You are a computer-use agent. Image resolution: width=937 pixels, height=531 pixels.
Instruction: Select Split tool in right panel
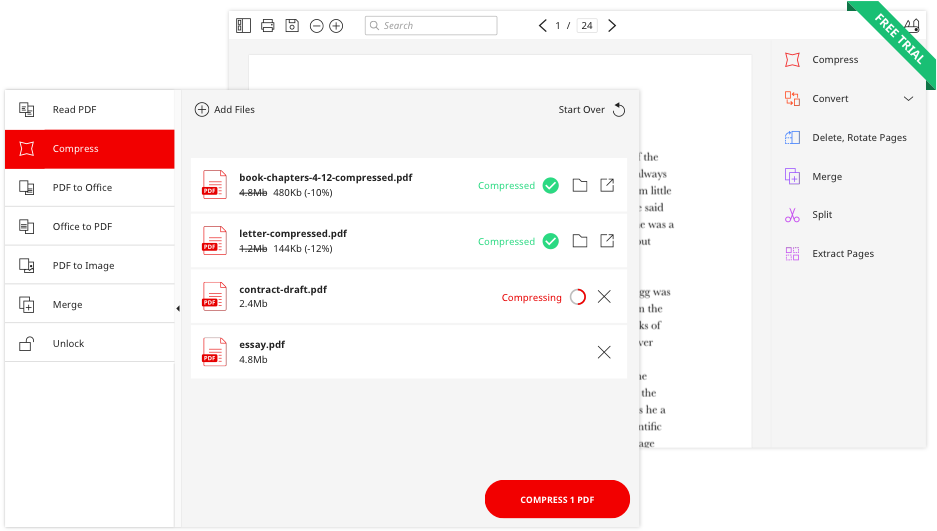click(821, 215)
